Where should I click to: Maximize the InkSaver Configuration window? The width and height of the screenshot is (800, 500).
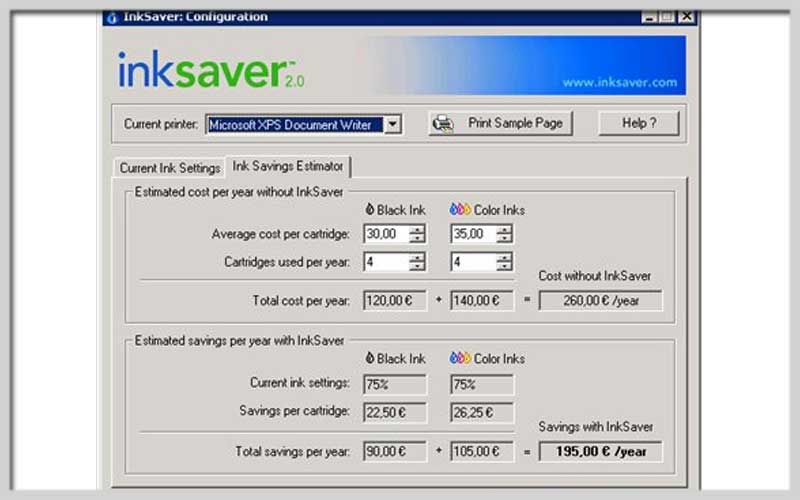tap(667, 17)
